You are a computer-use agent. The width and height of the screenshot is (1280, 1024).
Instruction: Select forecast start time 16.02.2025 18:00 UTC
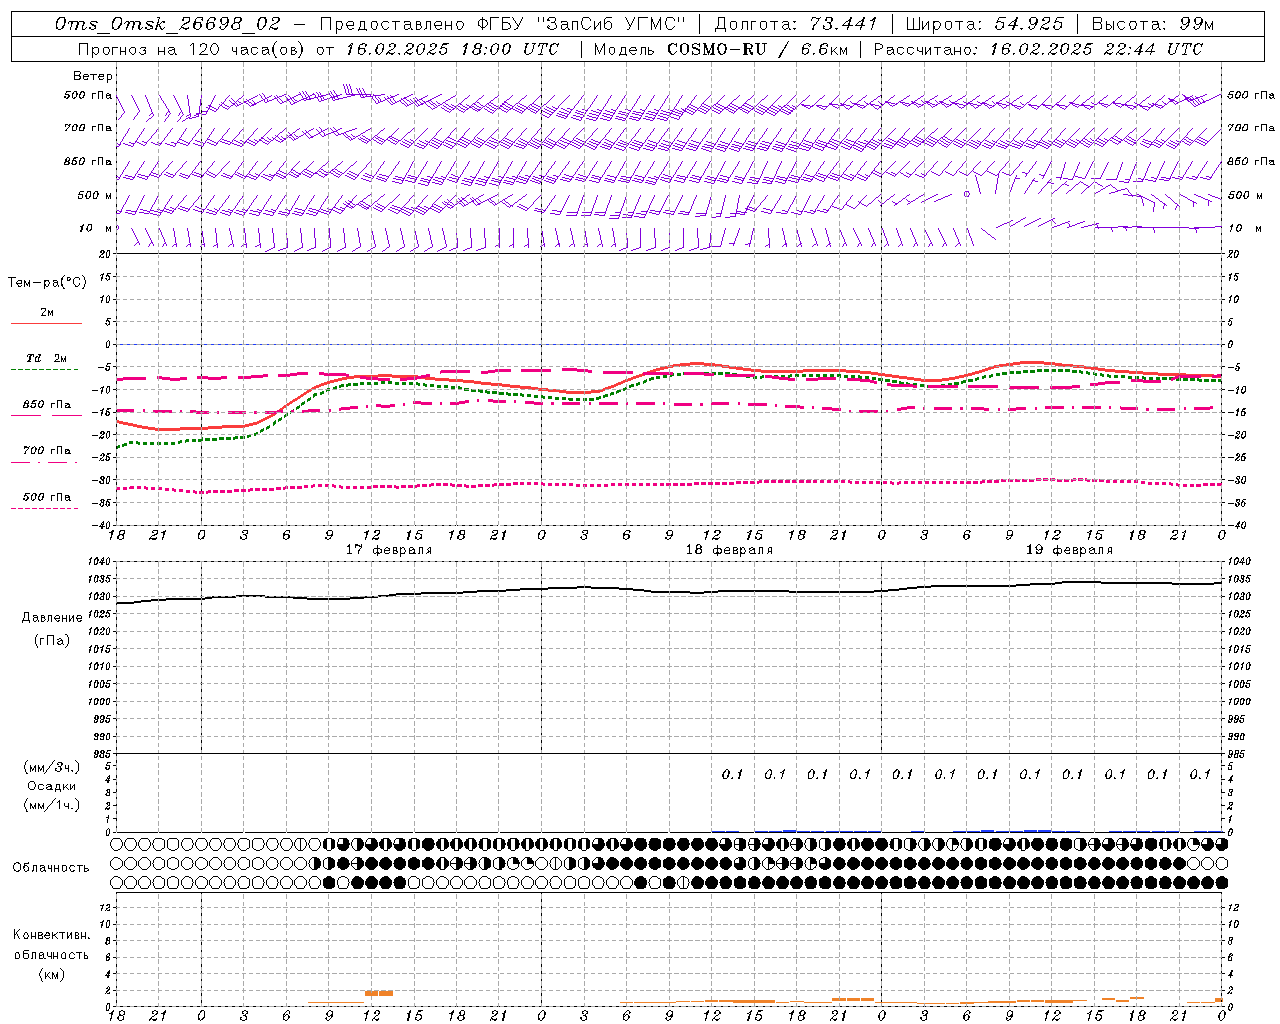point(453,49)
